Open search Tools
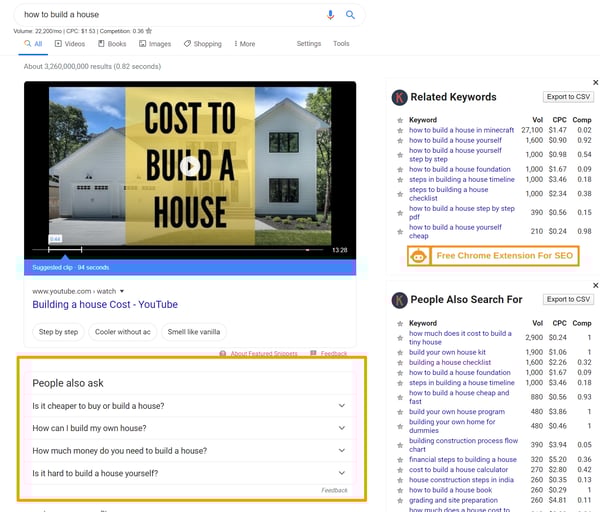600x512 pixels. point(341,44)
